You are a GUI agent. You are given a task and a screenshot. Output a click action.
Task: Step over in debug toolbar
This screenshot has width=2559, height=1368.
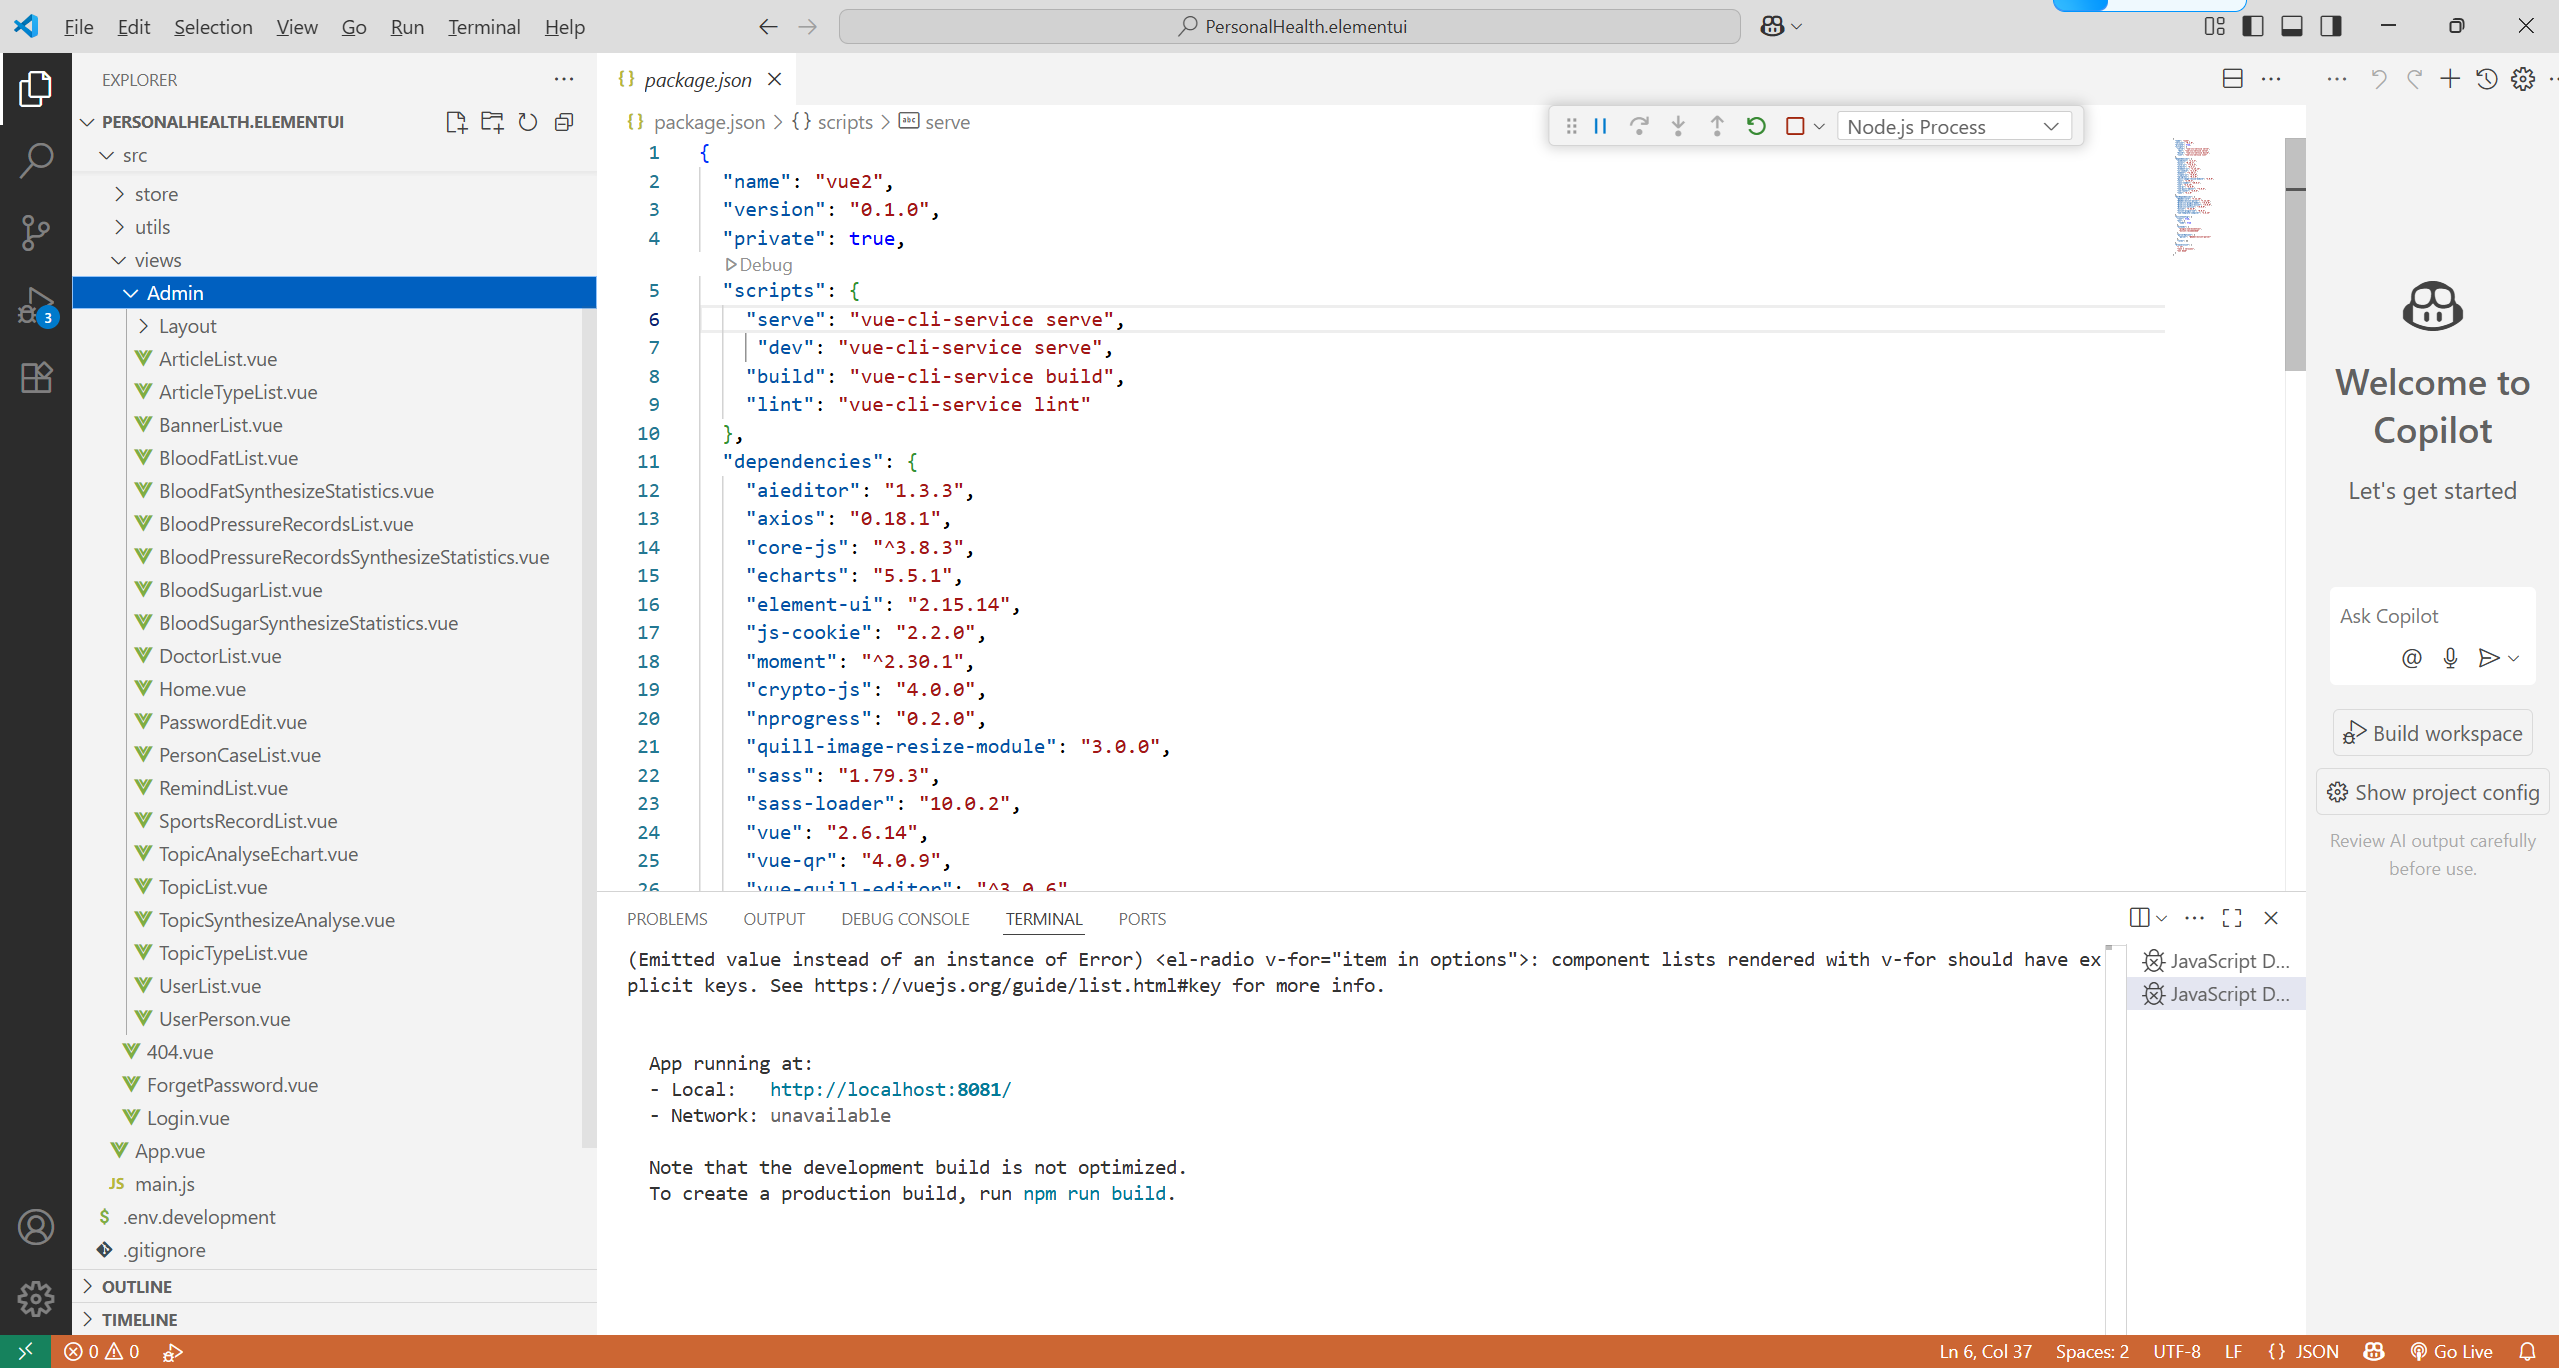tap(1639, 126)
